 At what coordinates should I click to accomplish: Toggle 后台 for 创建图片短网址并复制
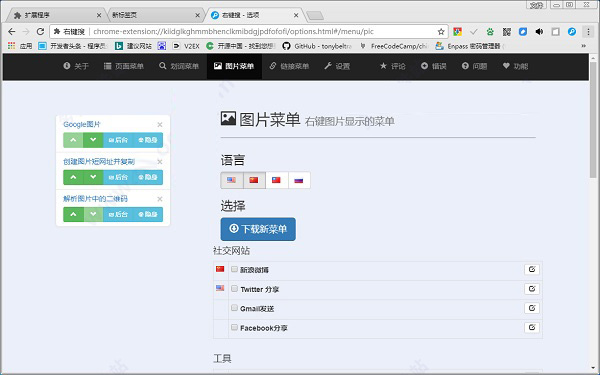[118, 177]
